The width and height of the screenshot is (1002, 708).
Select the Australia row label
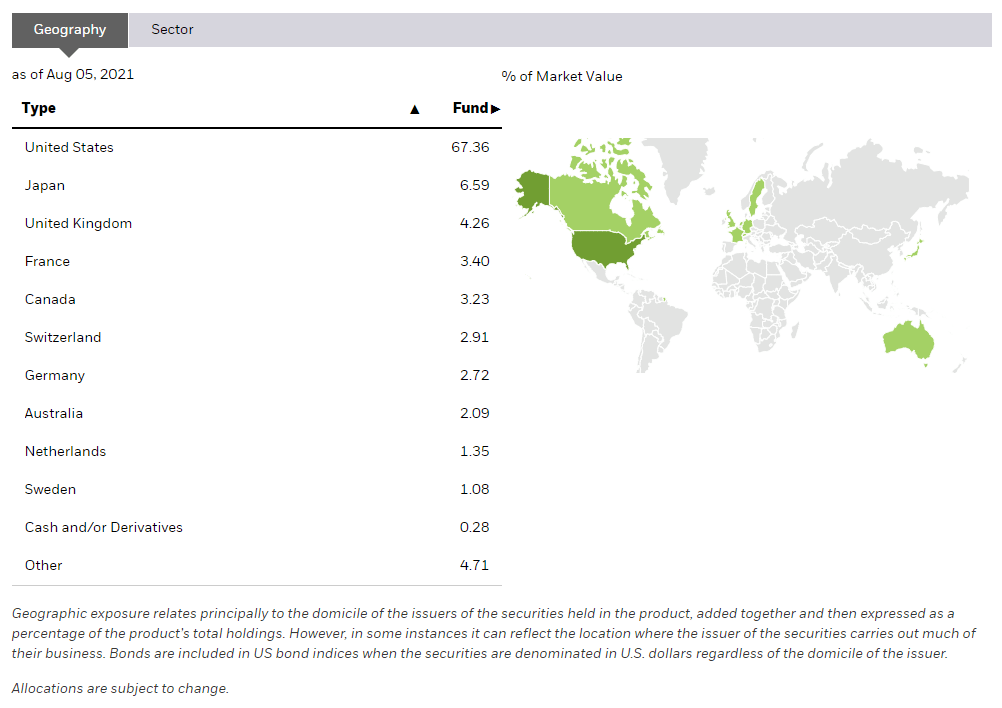pos(54,413)
